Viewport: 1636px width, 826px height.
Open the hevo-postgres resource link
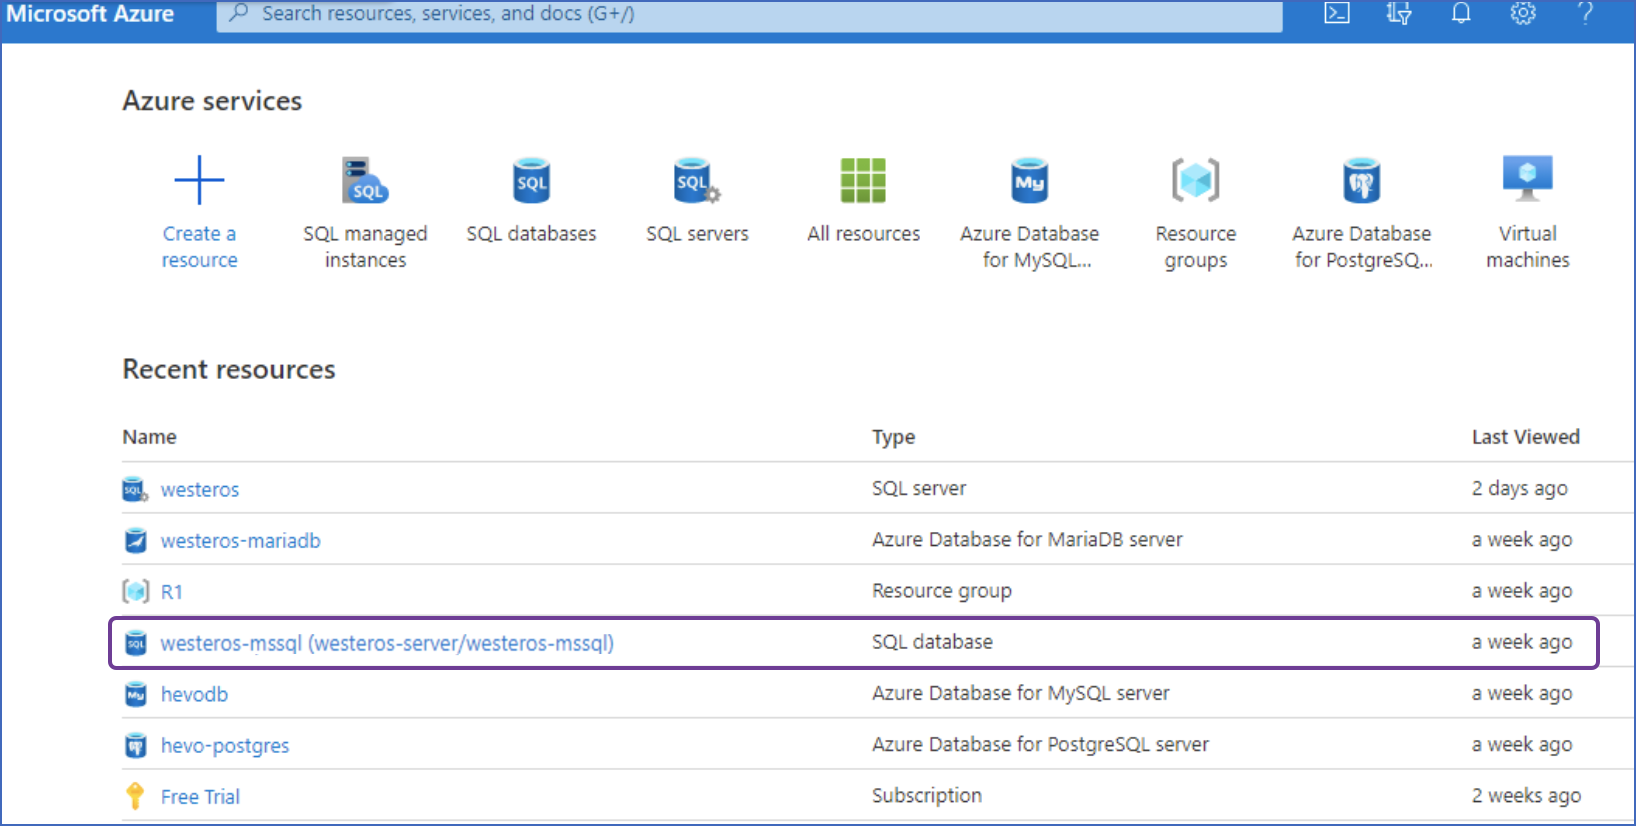tap(225, 746)
